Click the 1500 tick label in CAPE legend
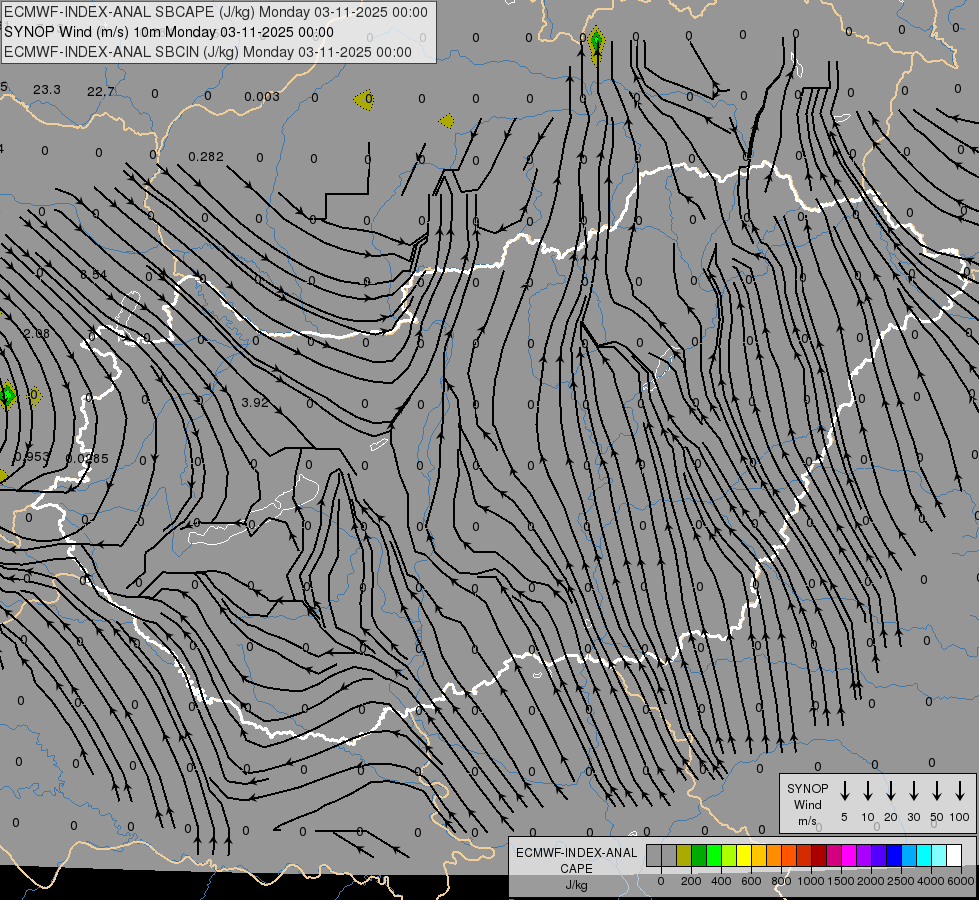The image size is (979, 900). pos(841,881)
